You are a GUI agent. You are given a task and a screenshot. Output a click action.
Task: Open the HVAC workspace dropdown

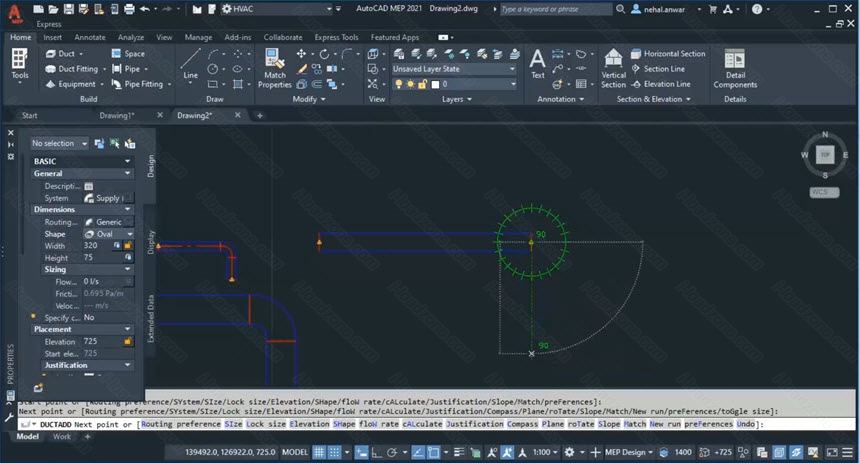(329, 9)
